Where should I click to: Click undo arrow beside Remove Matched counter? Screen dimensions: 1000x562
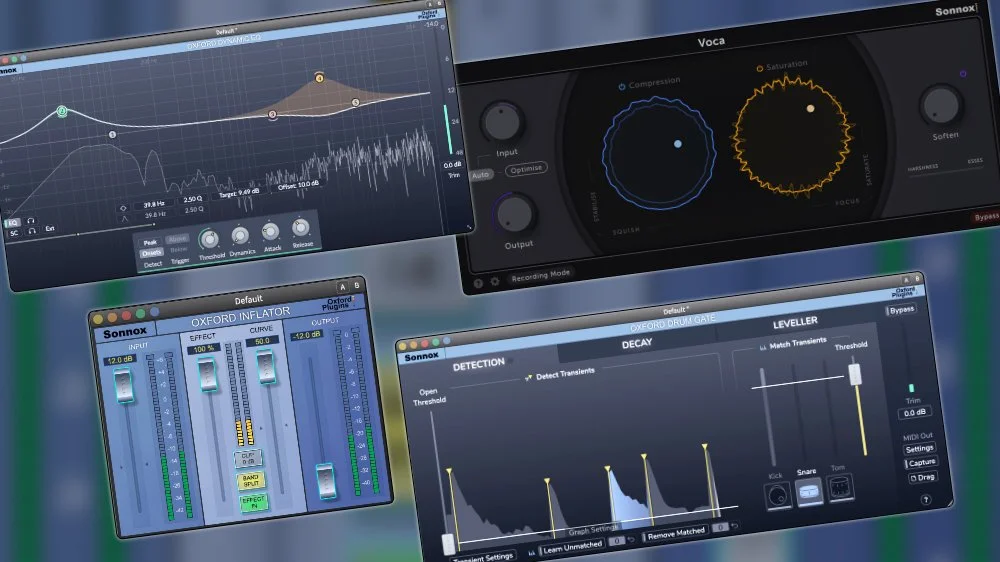pos(735,526)
